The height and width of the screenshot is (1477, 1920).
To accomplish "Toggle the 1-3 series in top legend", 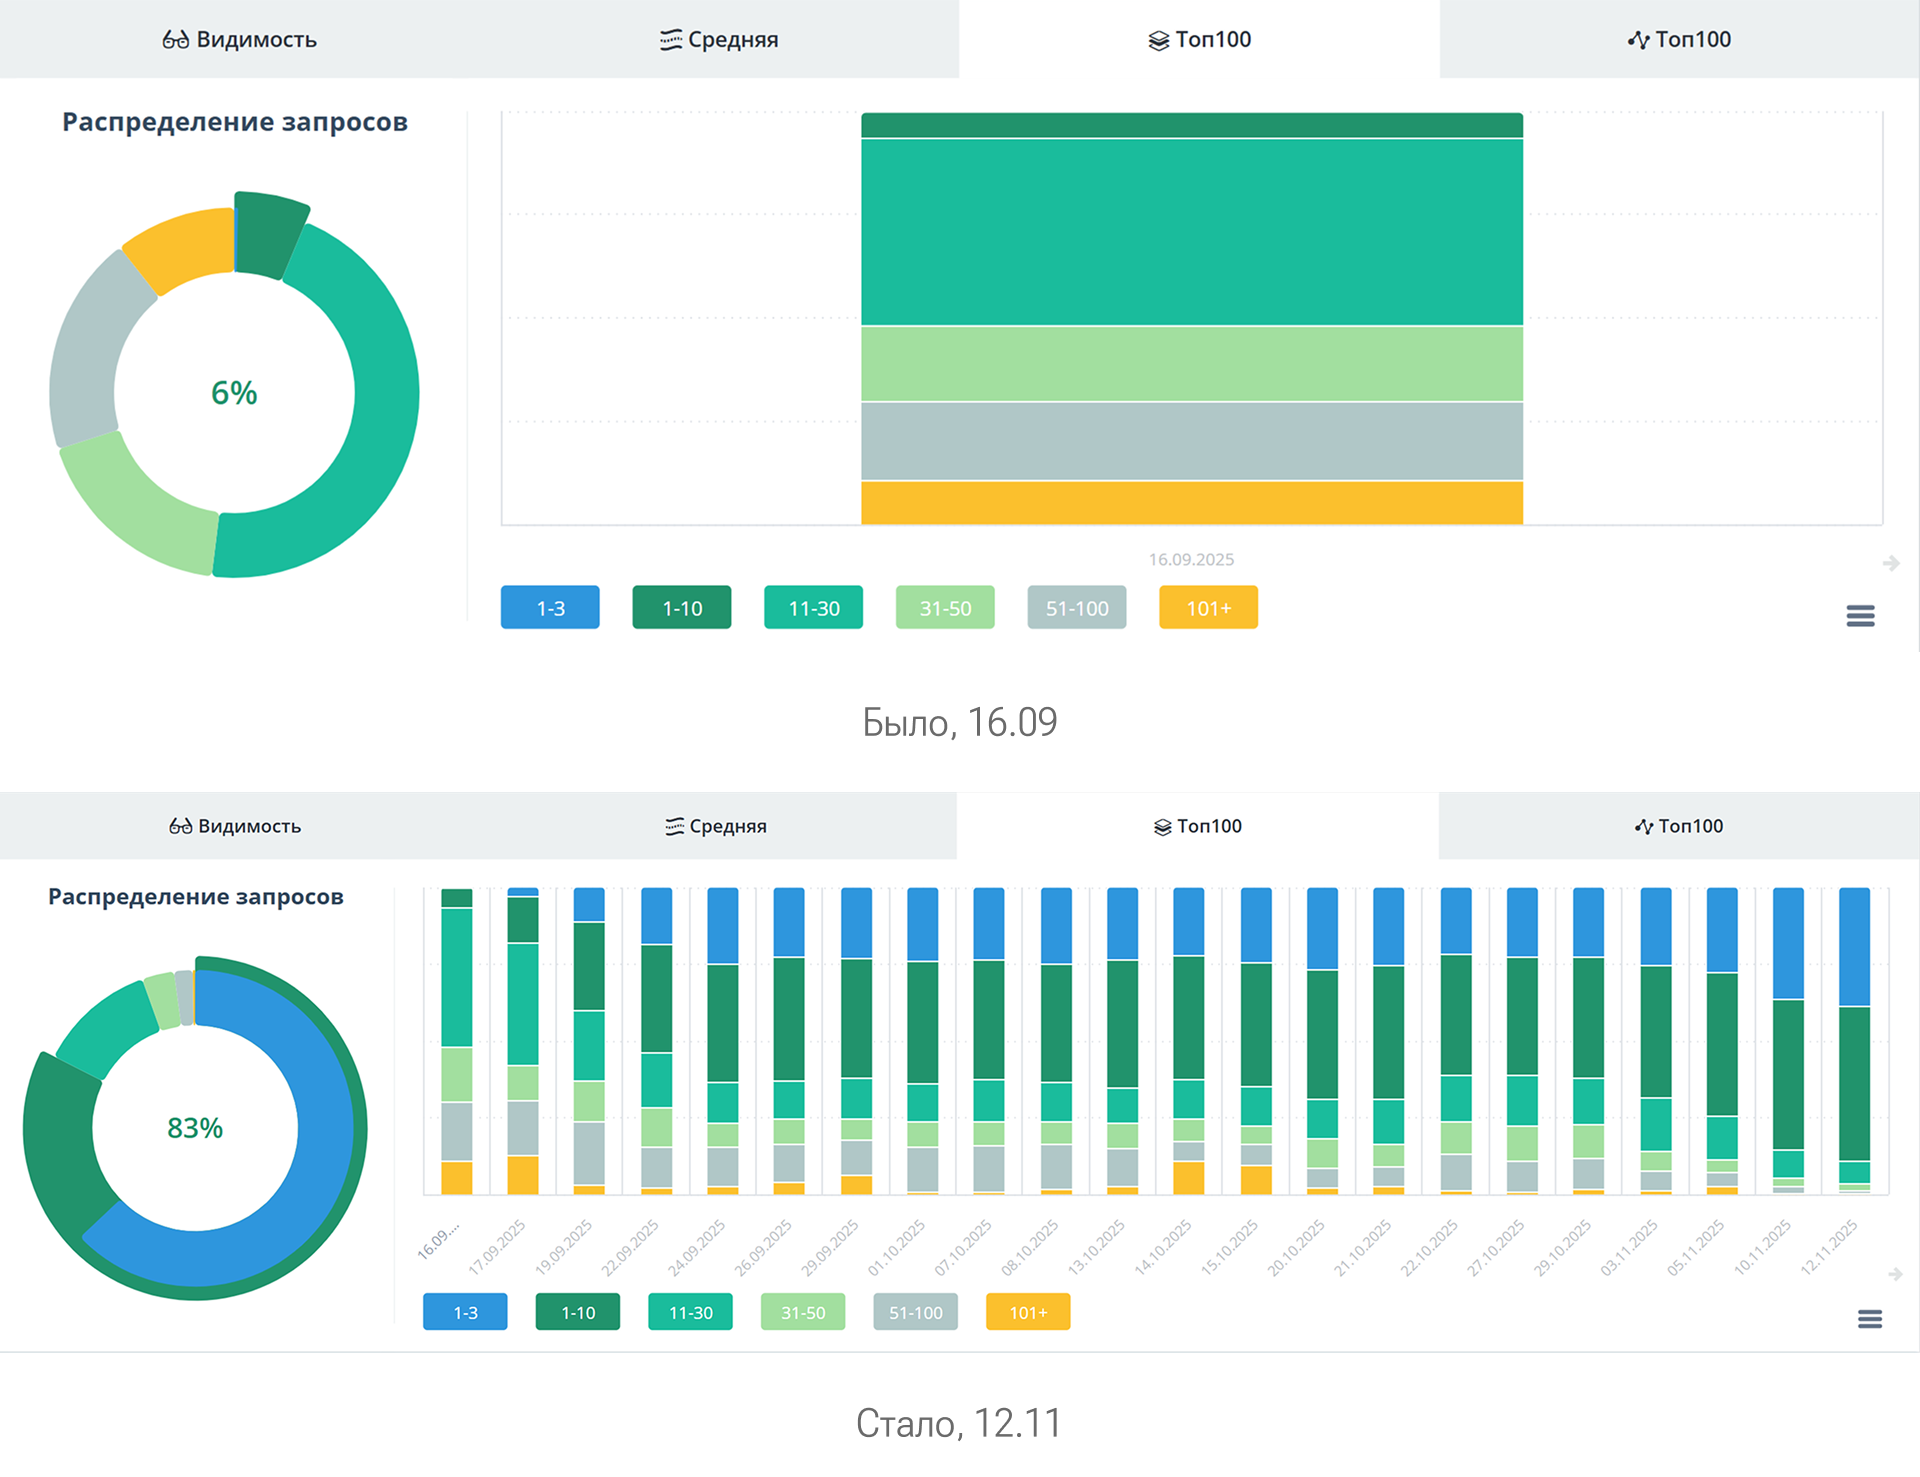I will coord(550,608).
